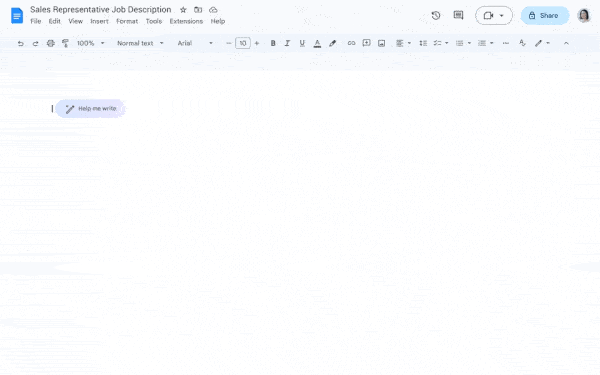Open the text color picker
Screen dimensions: 600x375
[x=317, y=43]
